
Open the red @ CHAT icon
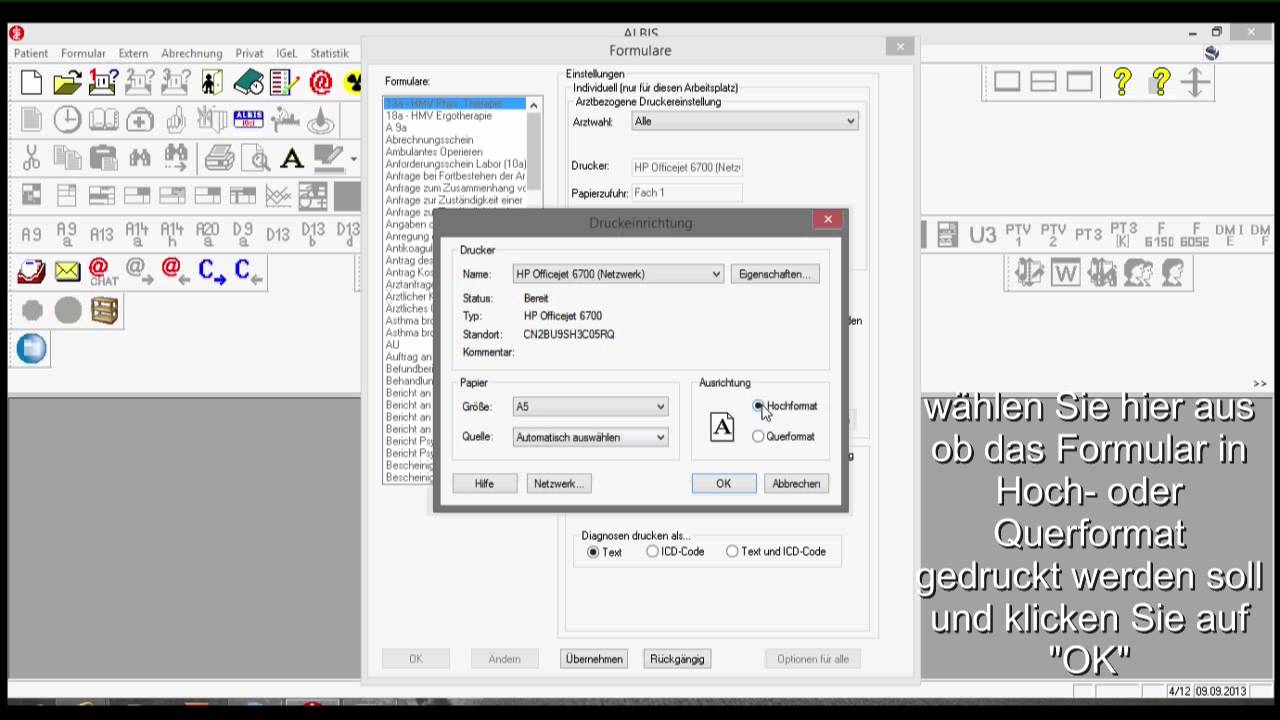pyautogui.click(x=102, y=271)
